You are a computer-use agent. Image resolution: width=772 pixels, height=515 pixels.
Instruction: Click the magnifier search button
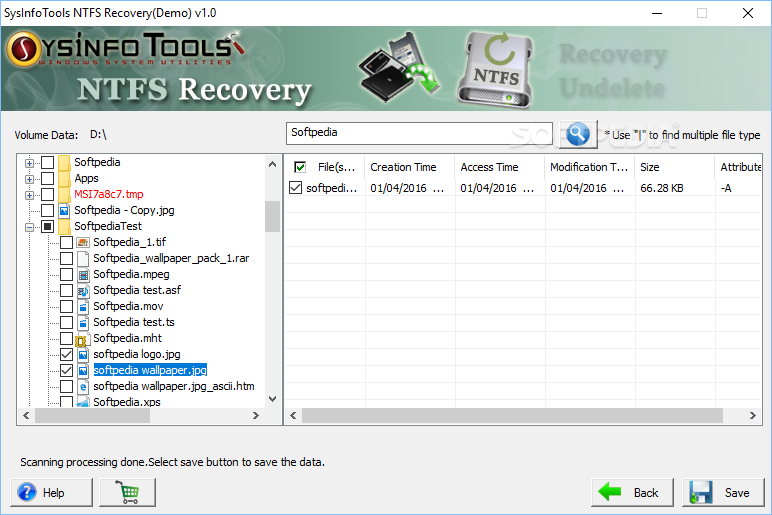(578, 134)
